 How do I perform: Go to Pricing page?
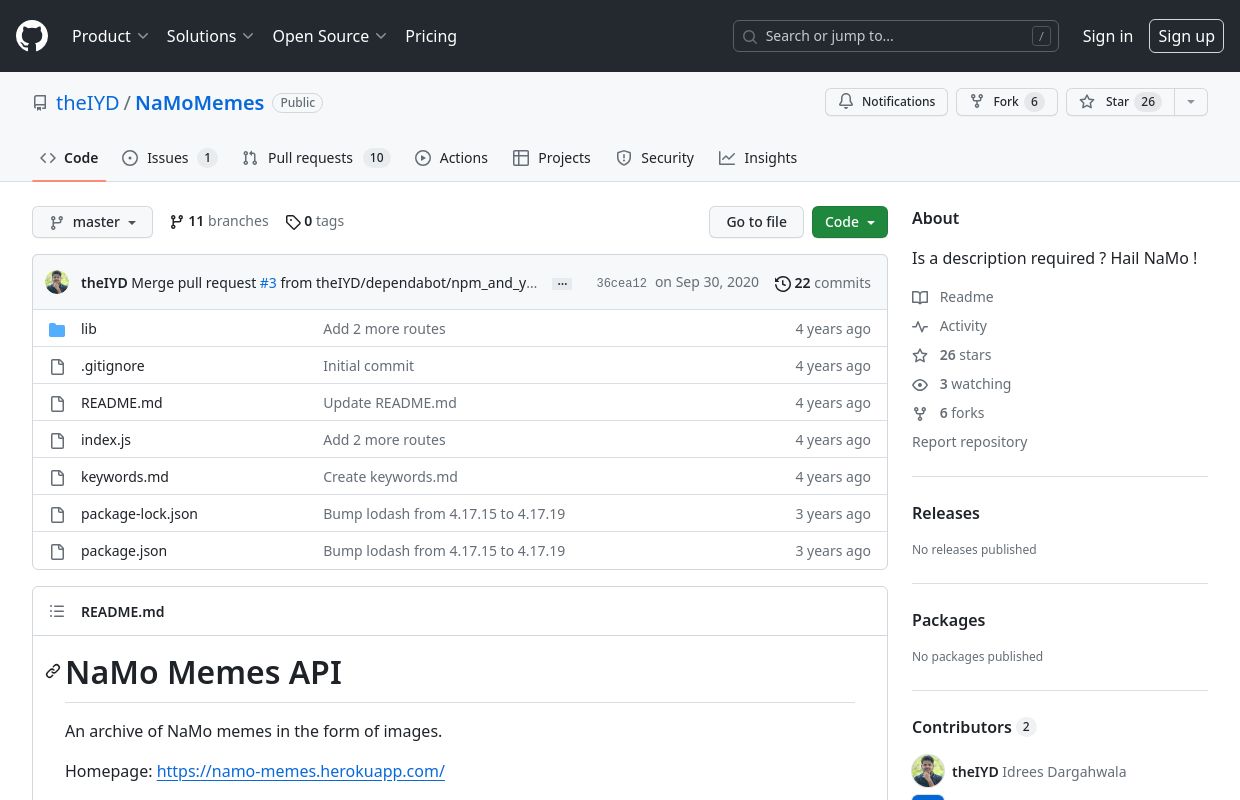[431, 36]
